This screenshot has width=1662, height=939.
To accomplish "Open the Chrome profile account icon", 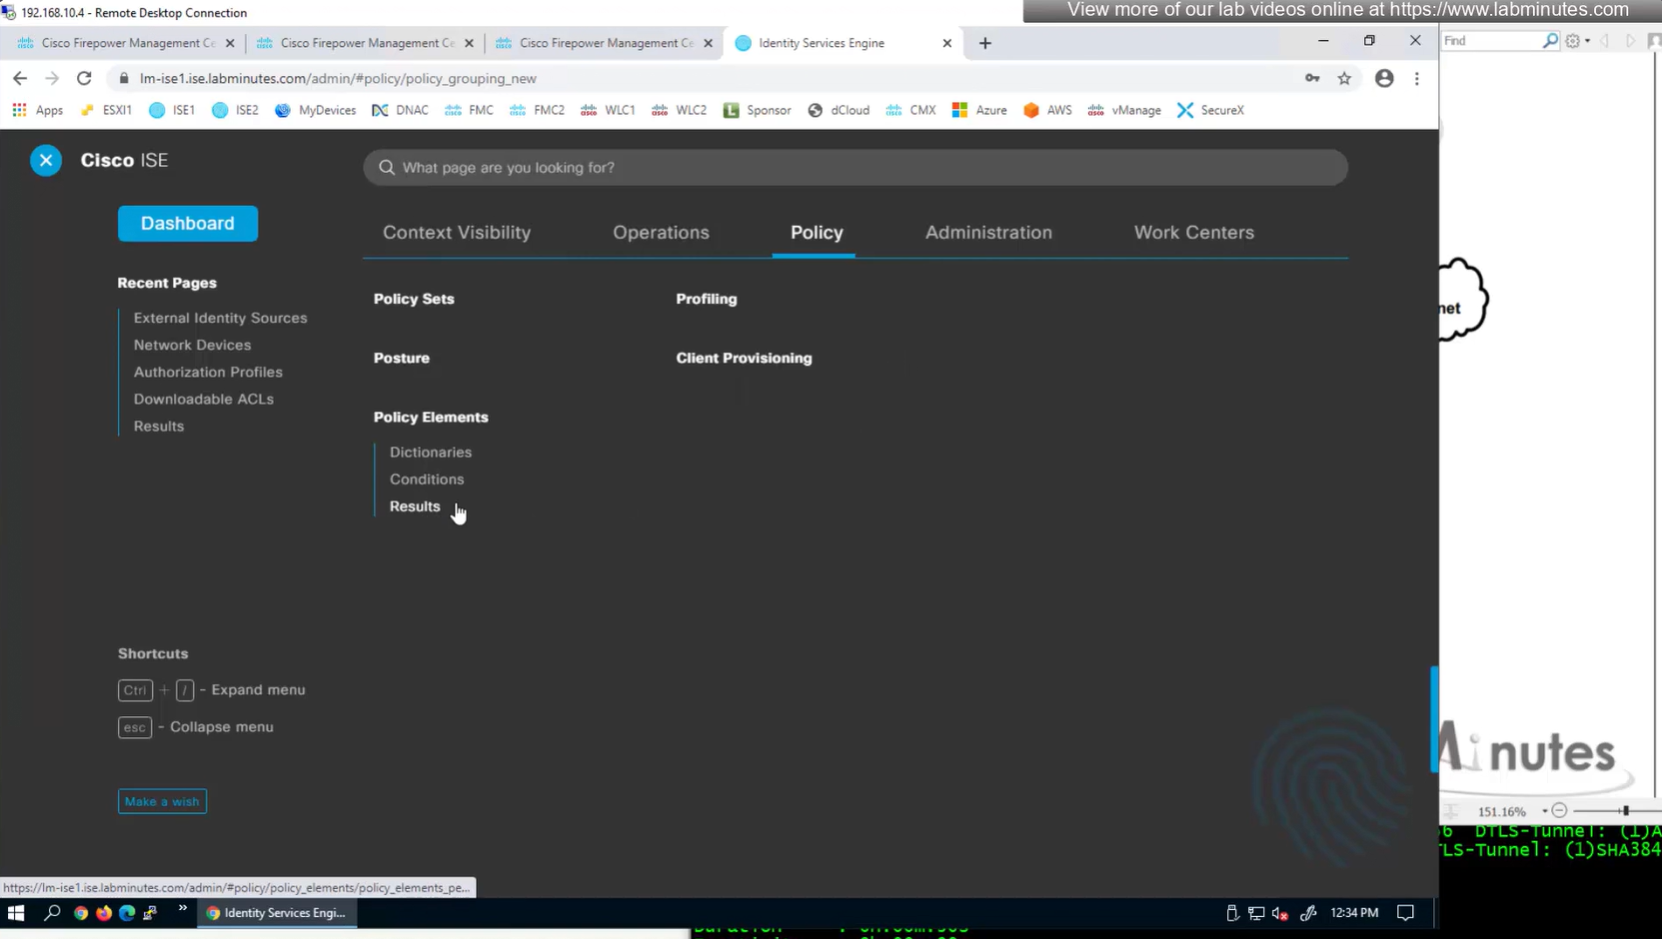I will click(1384, 78).
